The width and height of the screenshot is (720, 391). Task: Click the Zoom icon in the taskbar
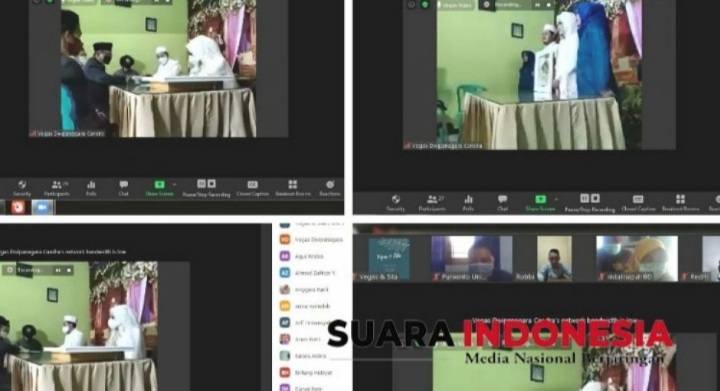(x=42, y=207)
